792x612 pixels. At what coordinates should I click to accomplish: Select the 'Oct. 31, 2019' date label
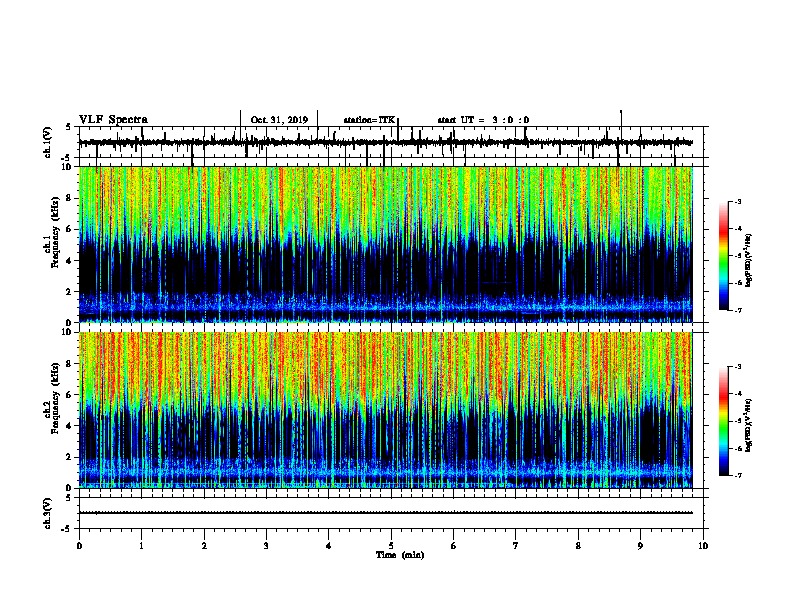tap(279, 120)
